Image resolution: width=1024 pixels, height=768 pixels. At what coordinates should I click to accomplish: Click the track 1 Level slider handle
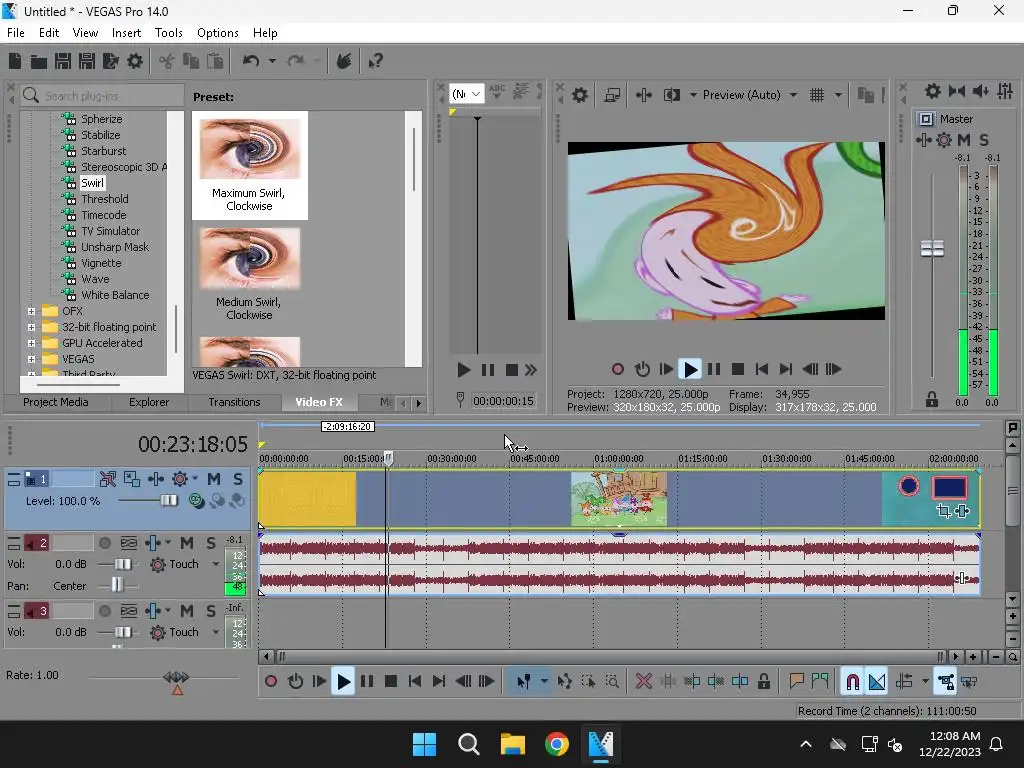click(168, 501)
